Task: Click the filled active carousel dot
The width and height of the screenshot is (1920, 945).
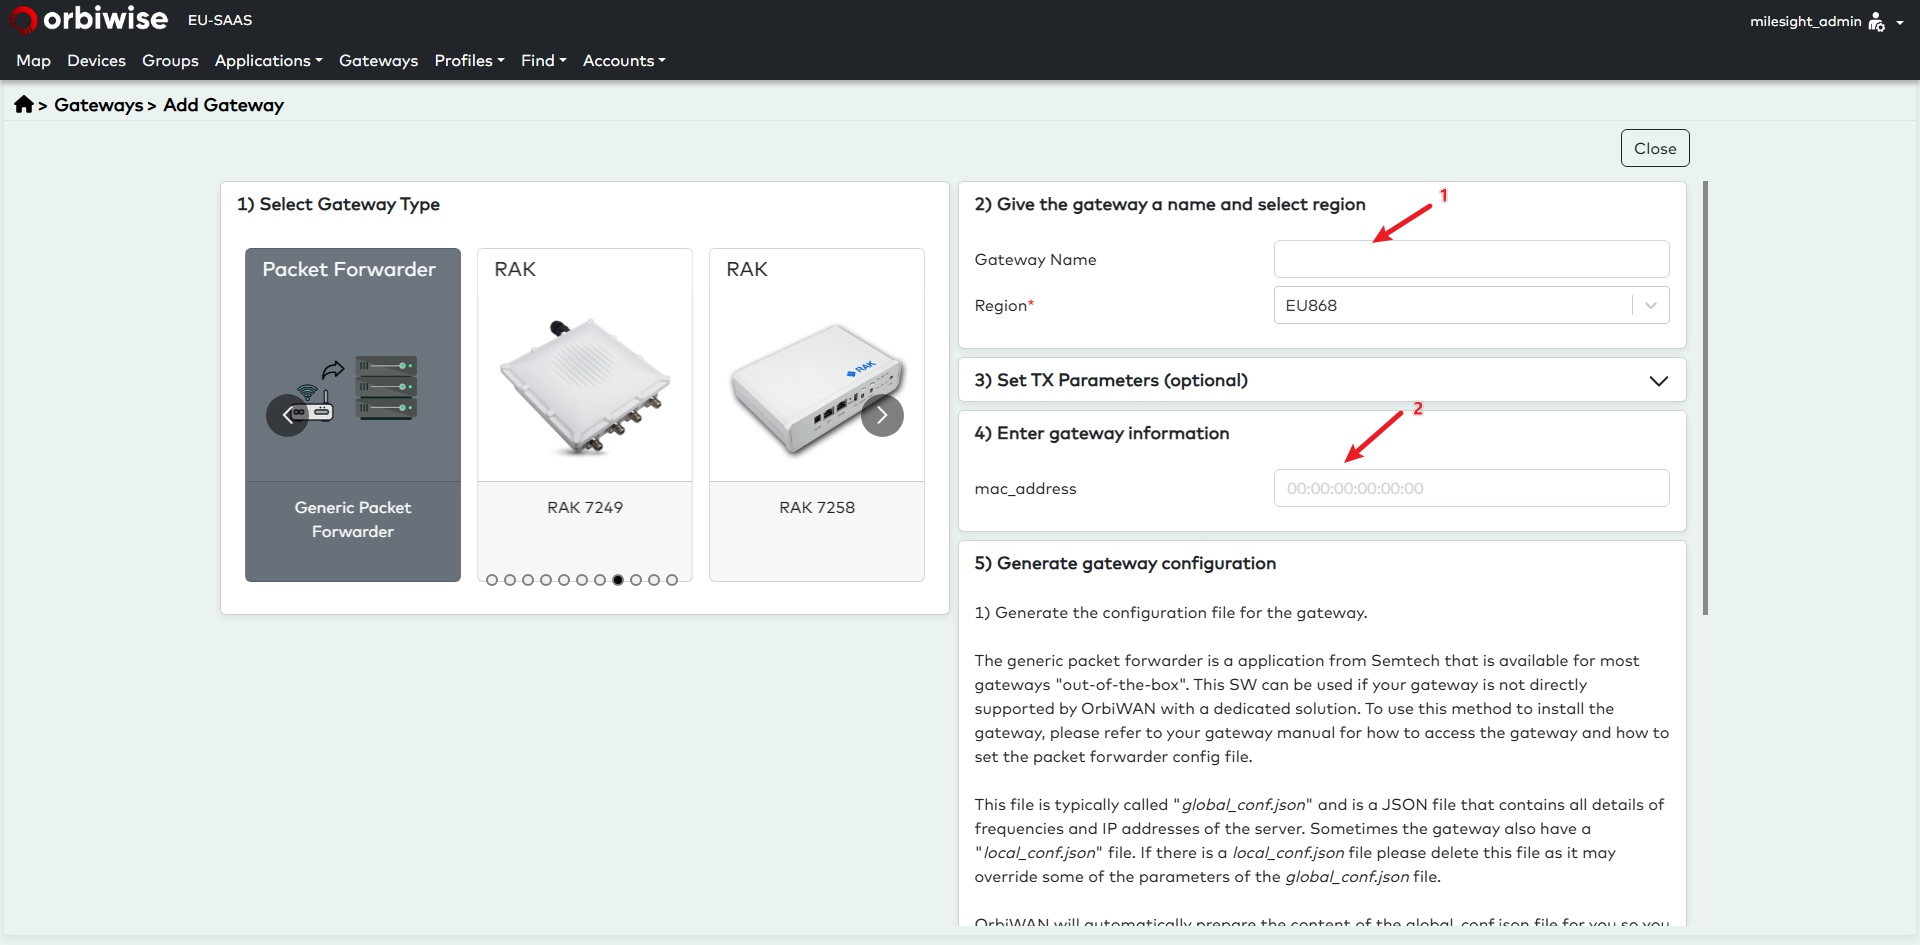Action: [x=618, y=580]
